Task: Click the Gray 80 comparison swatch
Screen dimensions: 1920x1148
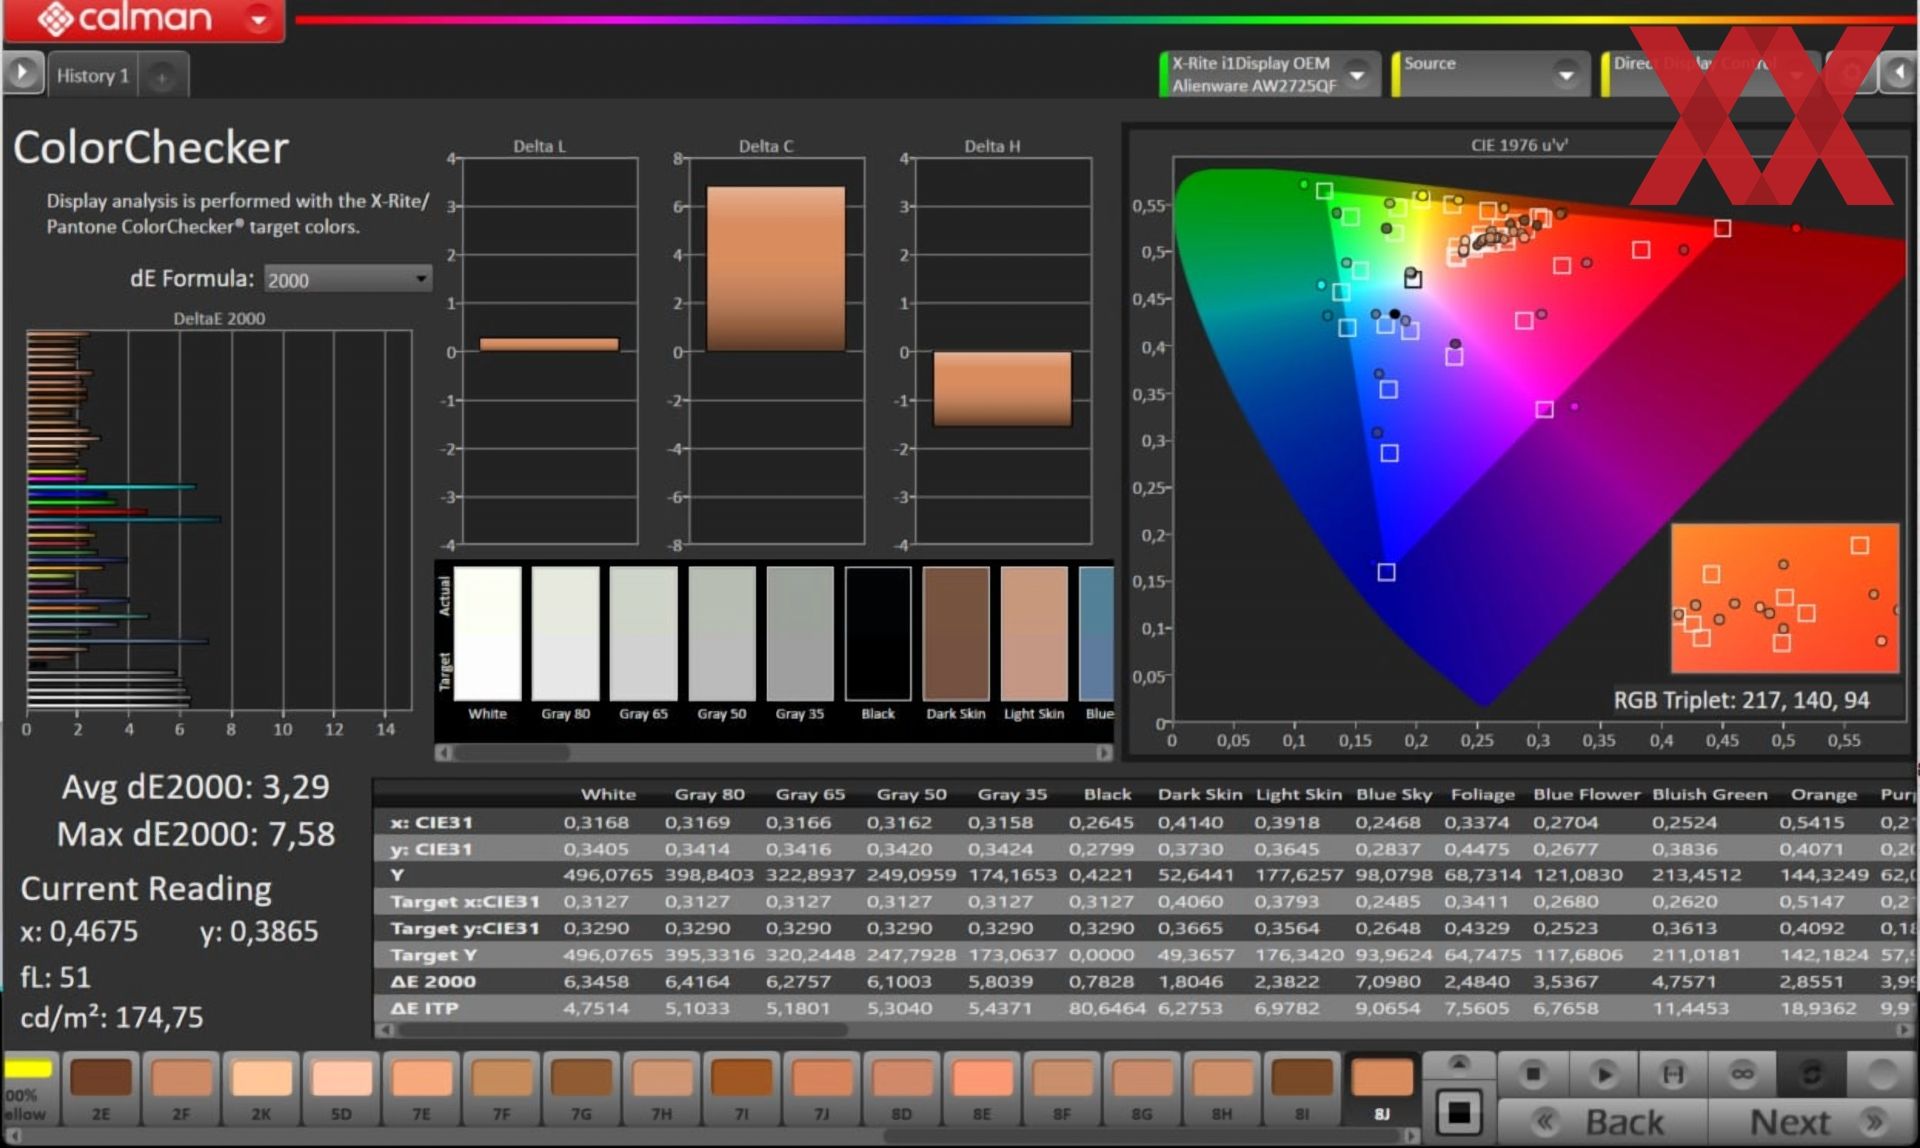Action: point(566,633)
